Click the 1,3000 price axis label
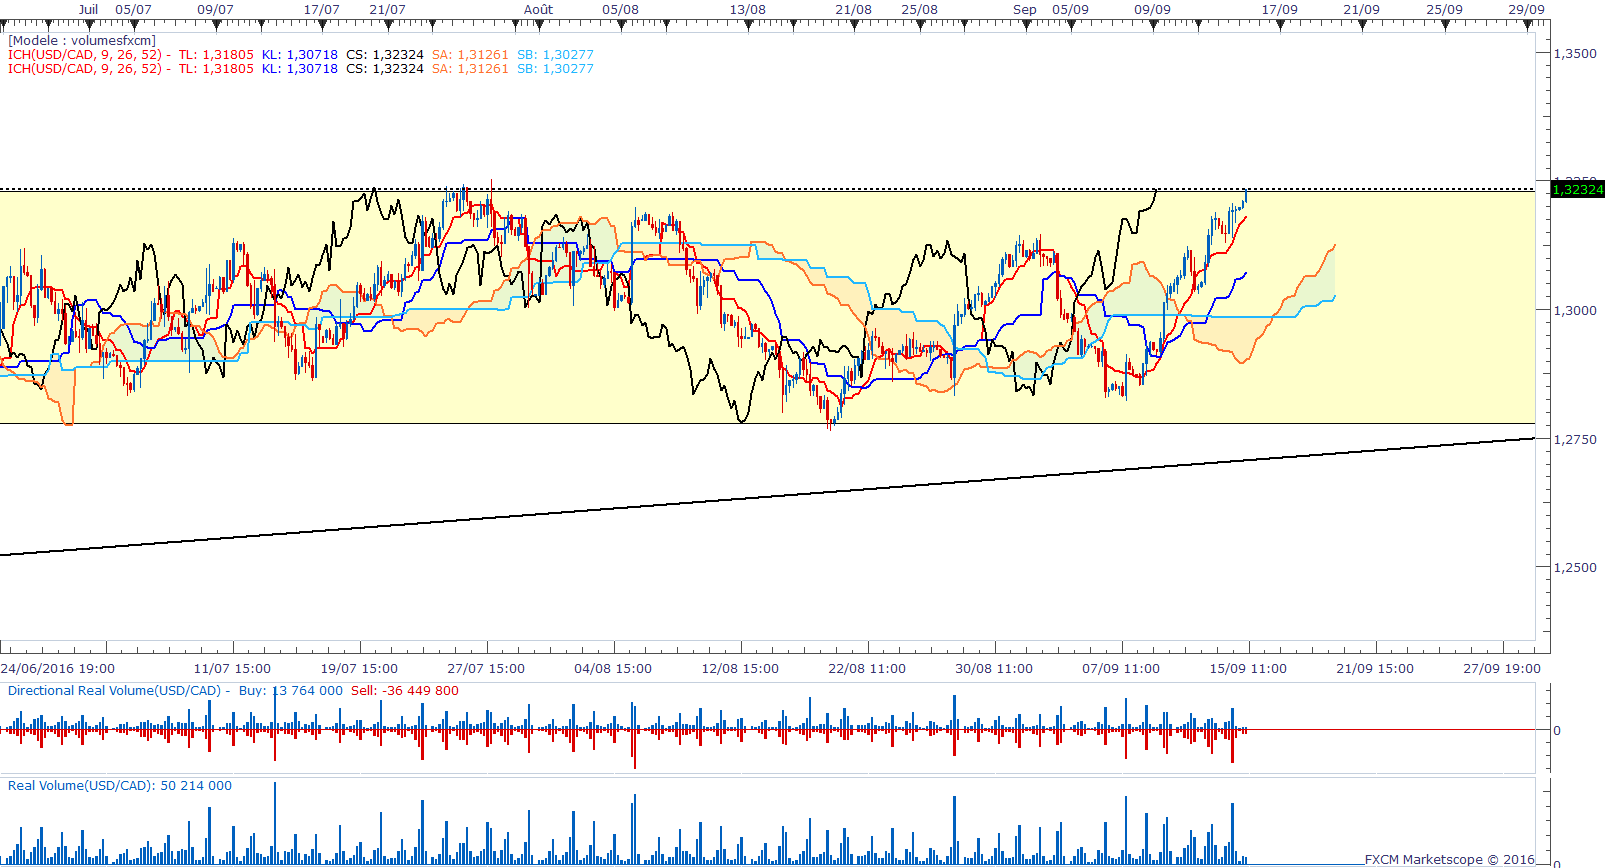Viewport: 1608px width, 868px height. pyautogui.click(x=1575, y=311)
